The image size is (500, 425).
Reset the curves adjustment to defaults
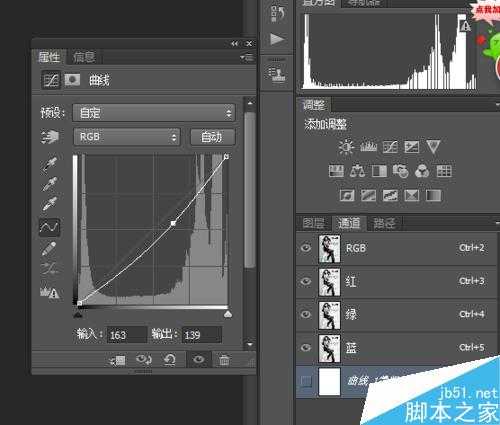[170, 360]
